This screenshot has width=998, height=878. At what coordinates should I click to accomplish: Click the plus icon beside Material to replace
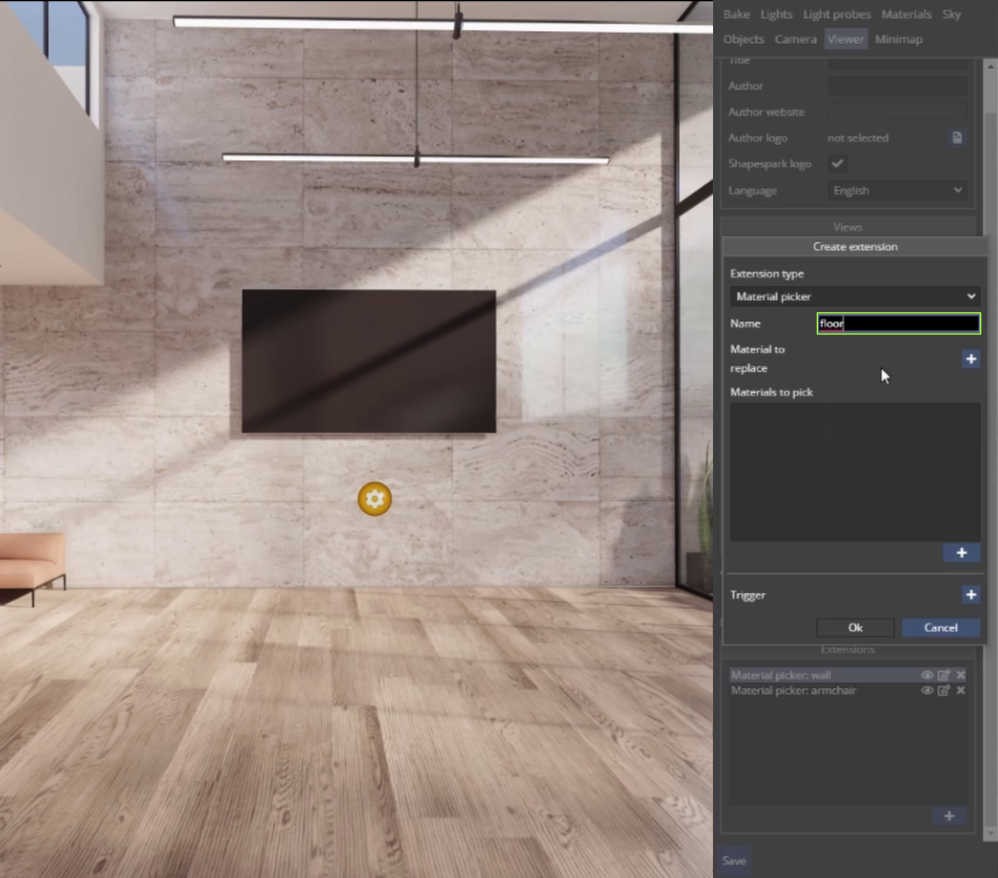[970, 359]
